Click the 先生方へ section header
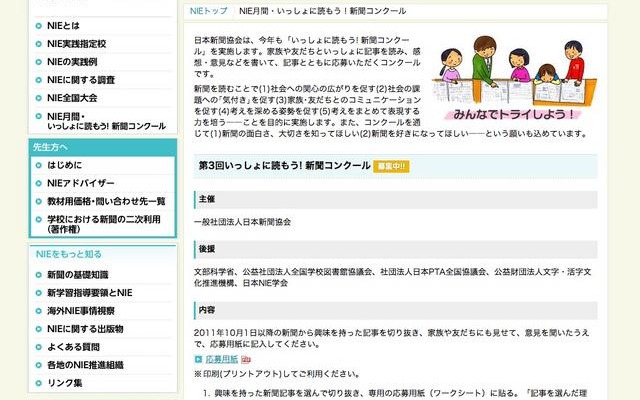 tap(103, 147)
